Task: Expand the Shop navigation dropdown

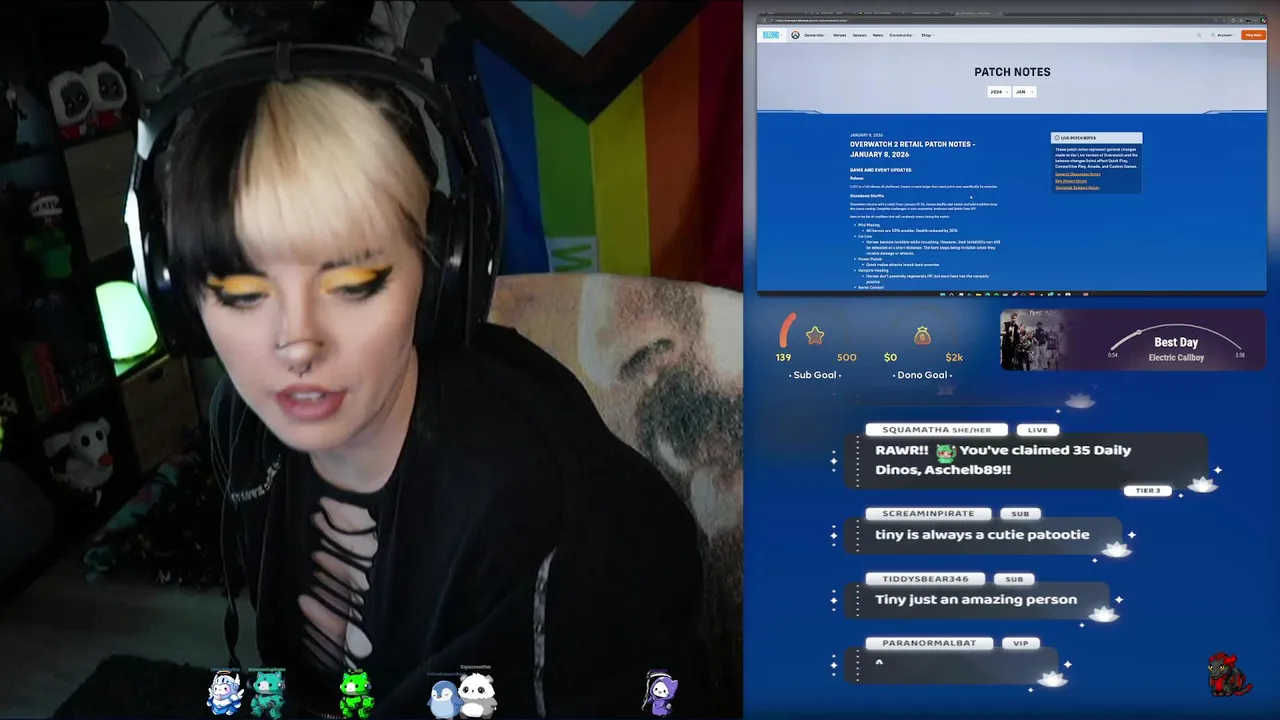Action: click(927, 35)
